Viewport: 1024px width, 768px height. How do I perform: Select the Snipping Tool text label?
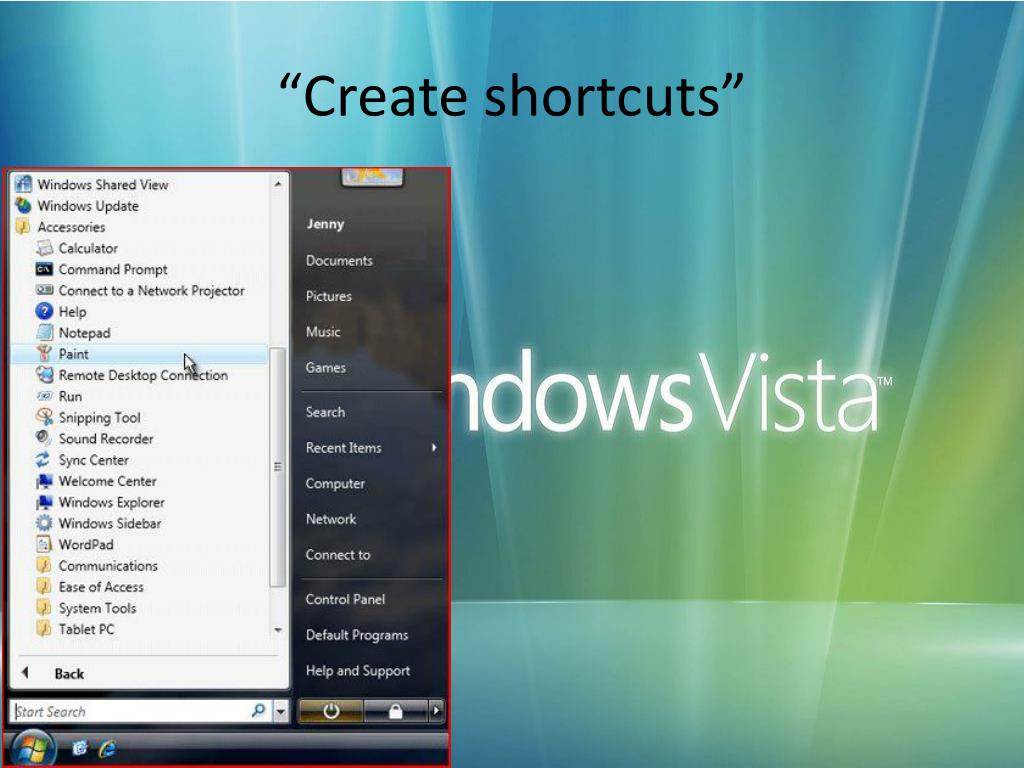point(99,417)
